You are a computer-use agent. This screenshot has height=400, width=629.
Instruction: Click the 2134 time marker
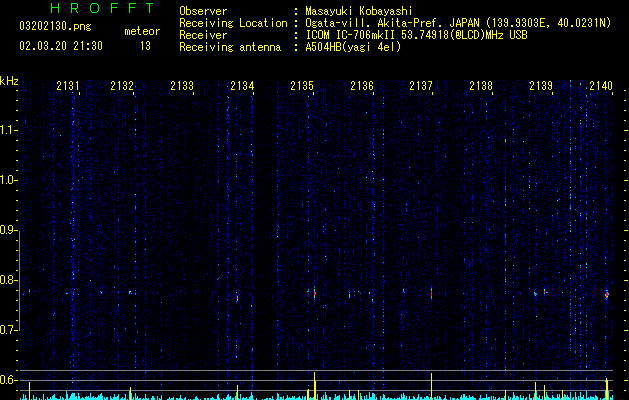[242, 85]
